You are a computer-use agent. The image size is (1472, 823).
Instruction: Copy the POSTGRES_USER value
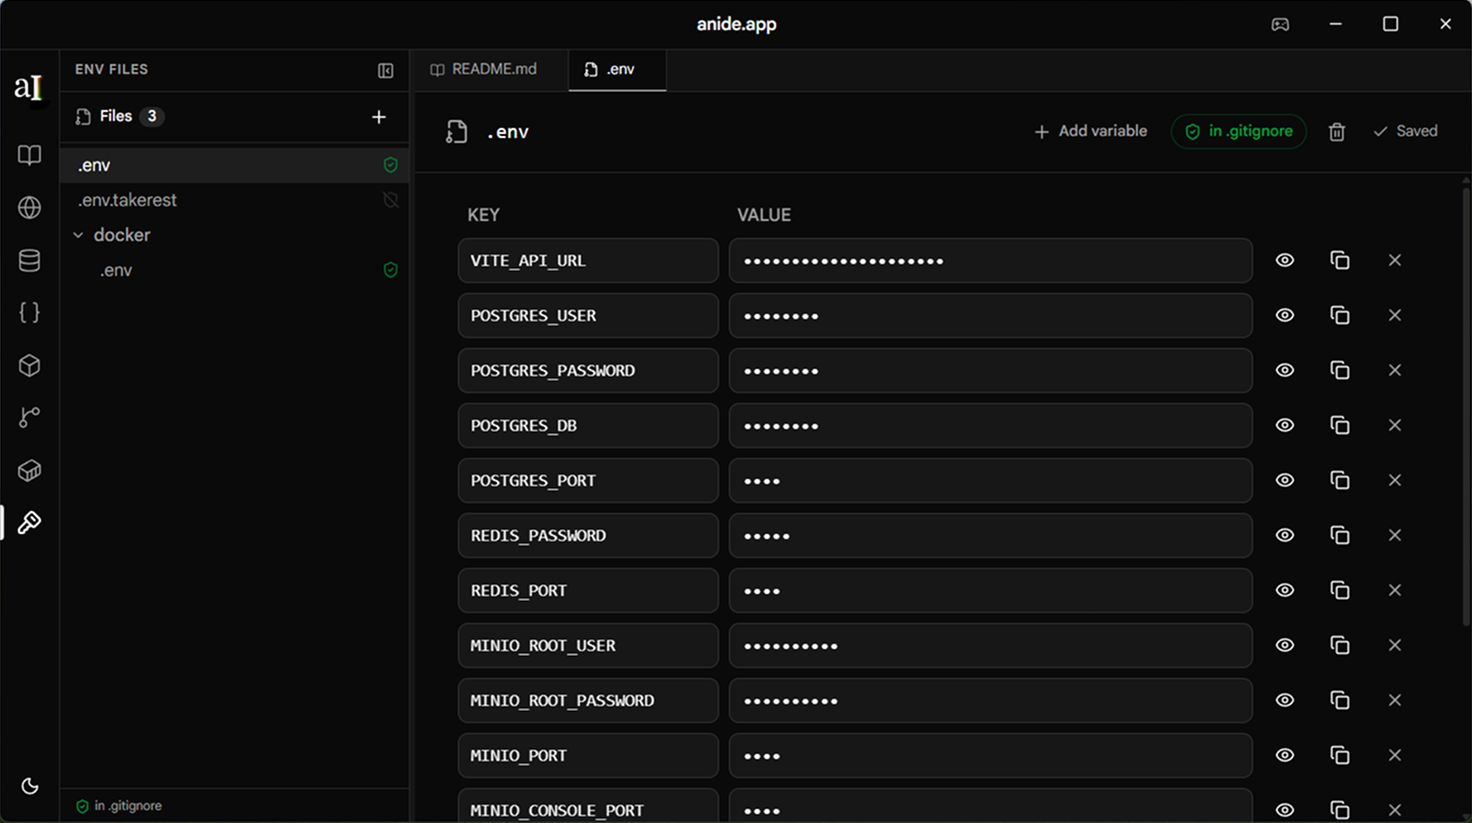click(1340, 315)
